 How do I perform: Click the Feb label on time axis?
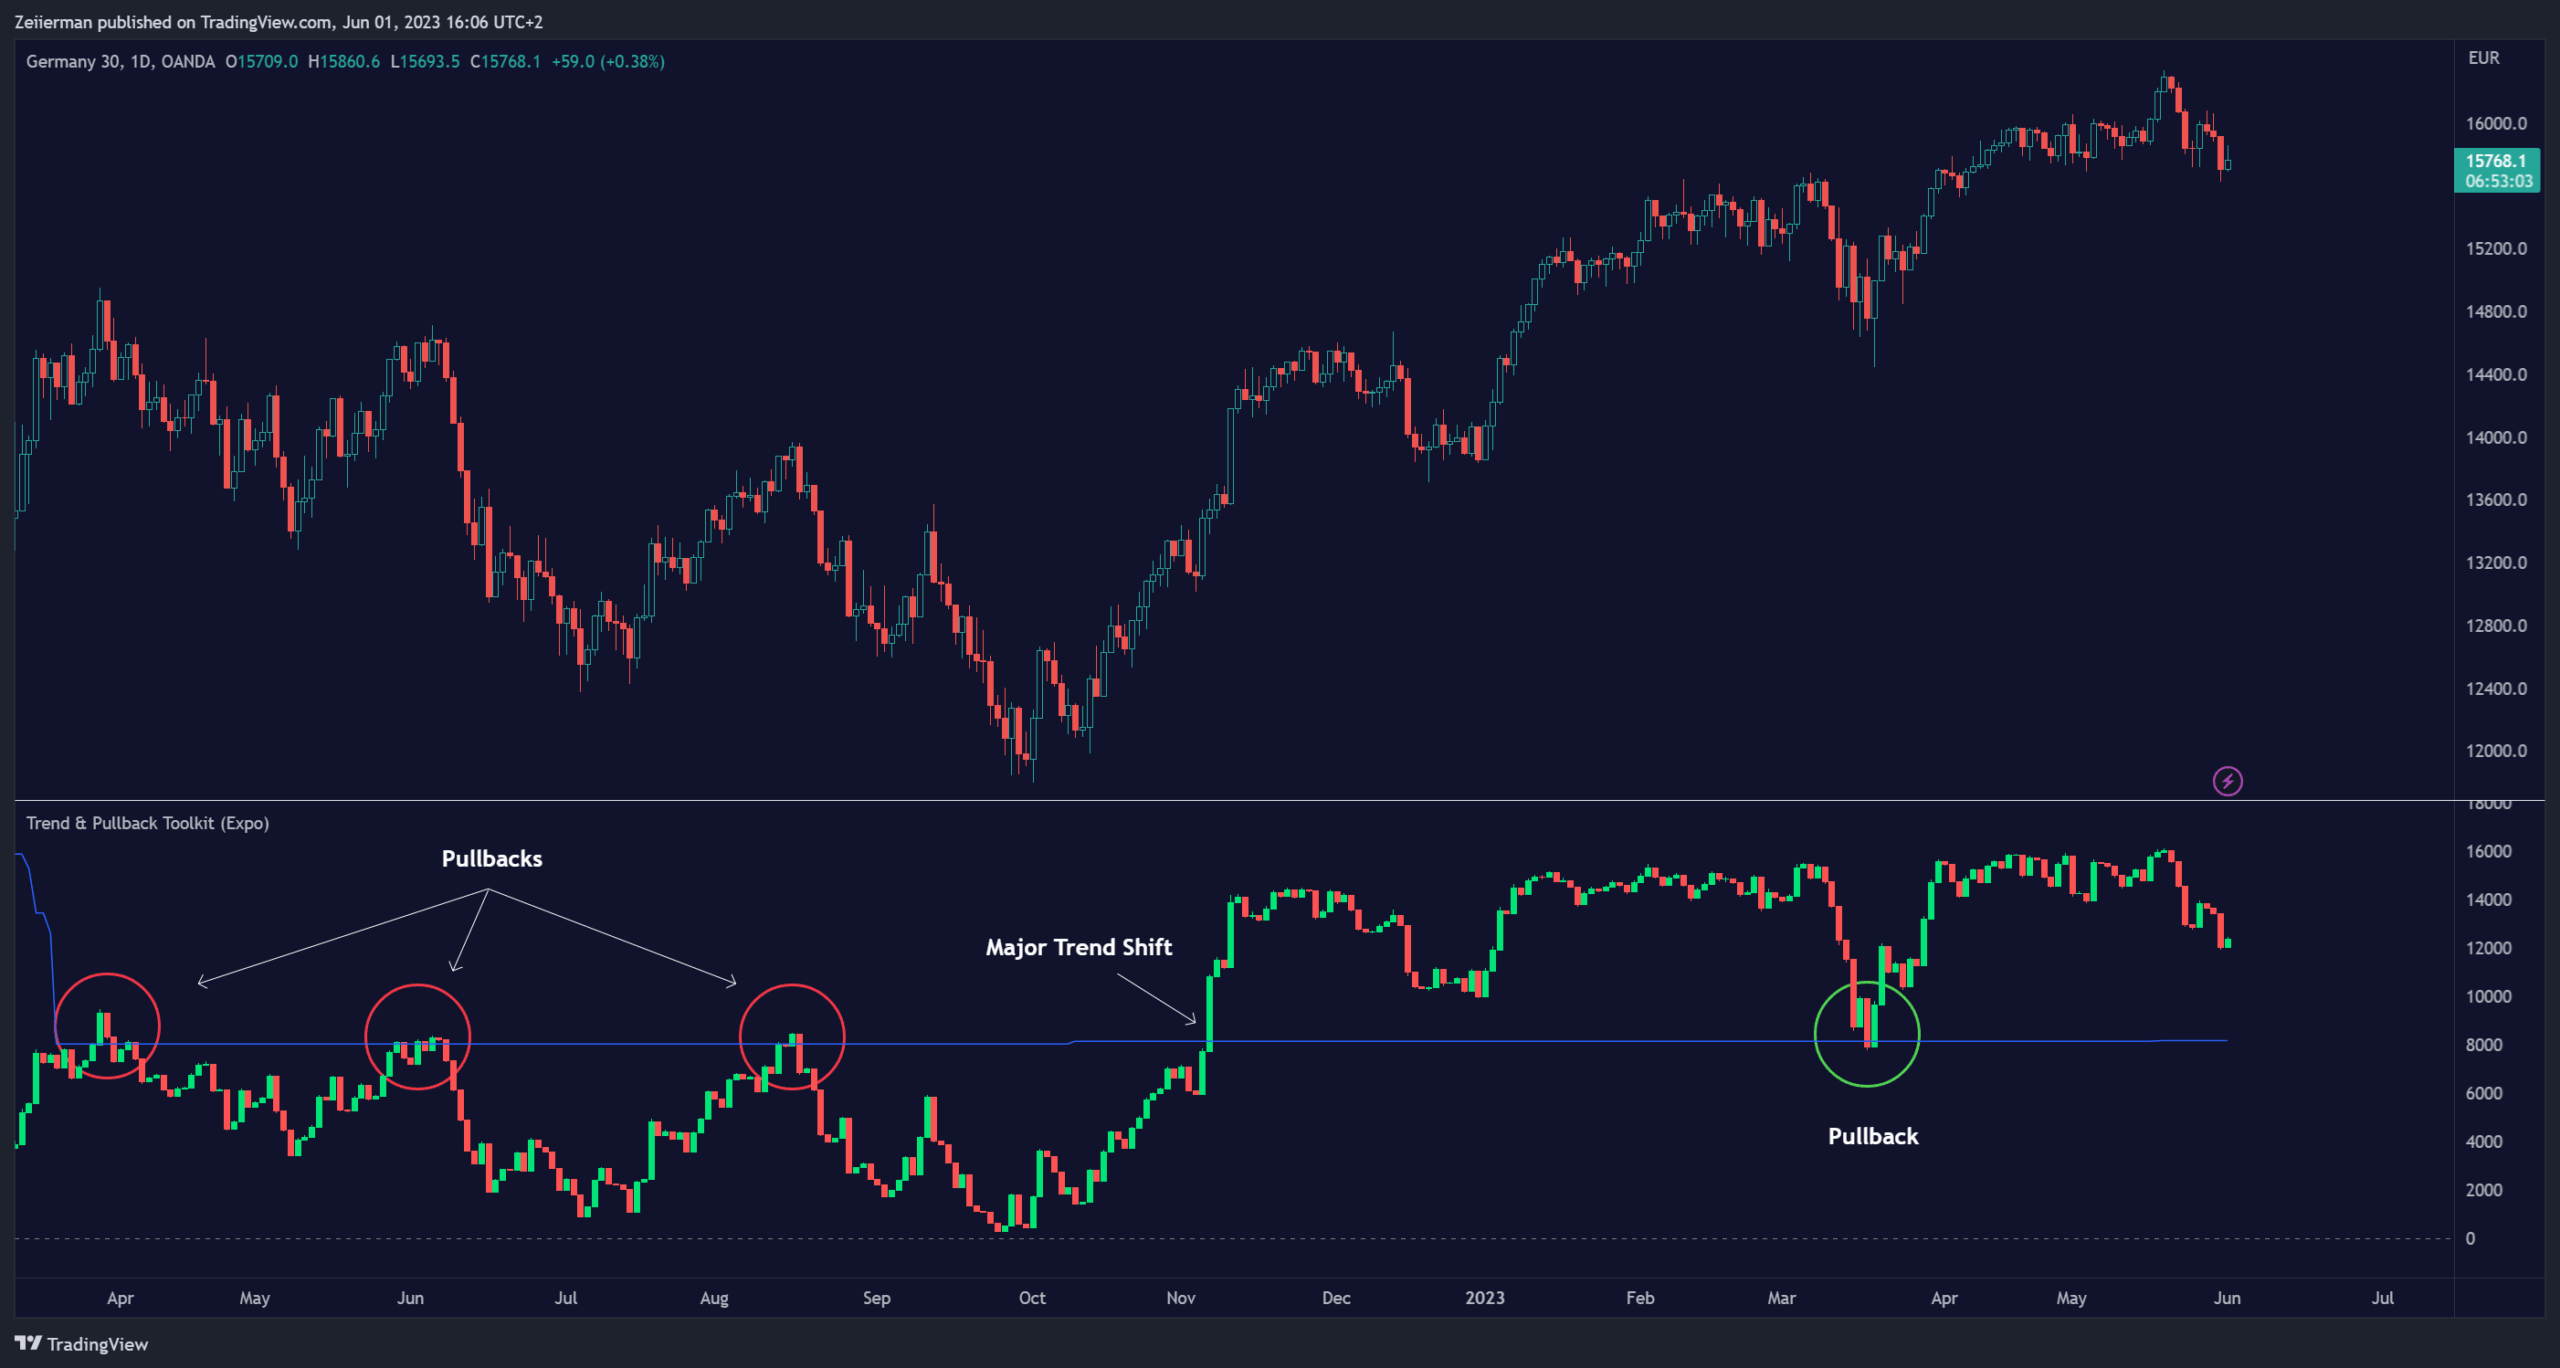click(x=1640, y=1298)
